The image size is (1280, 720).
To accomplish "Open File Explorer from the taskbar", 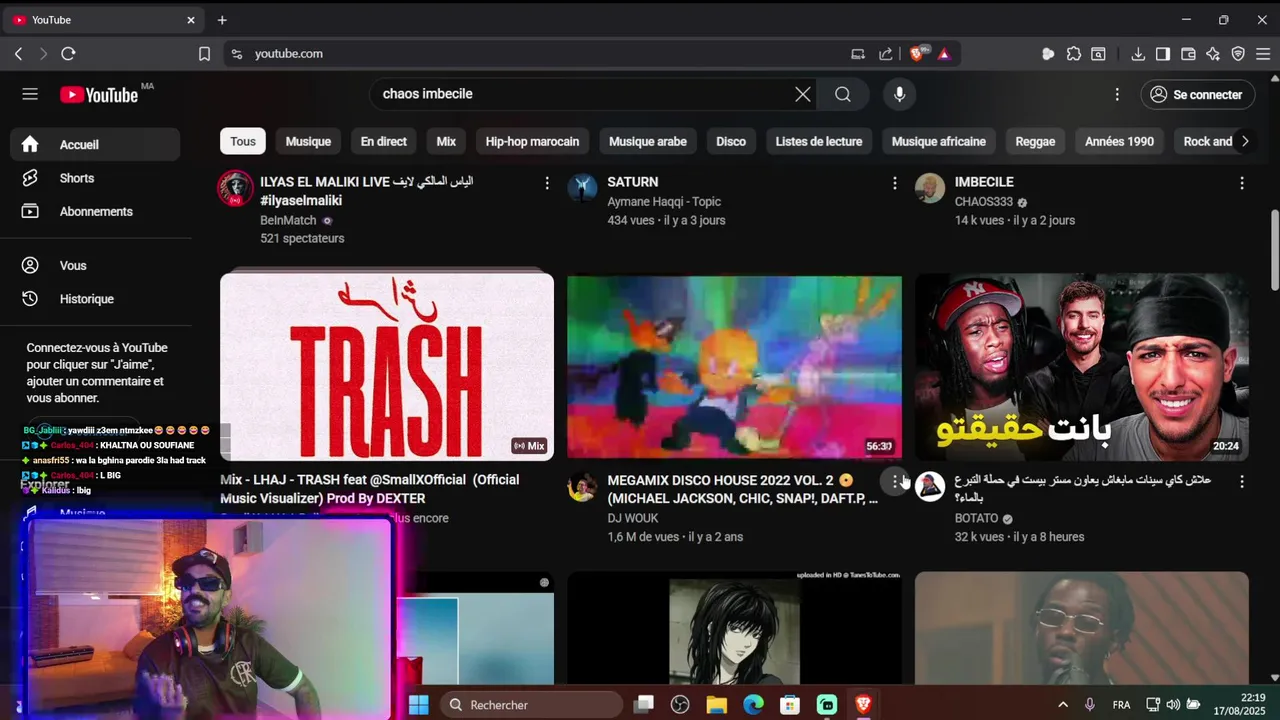I will pos(717,705).
